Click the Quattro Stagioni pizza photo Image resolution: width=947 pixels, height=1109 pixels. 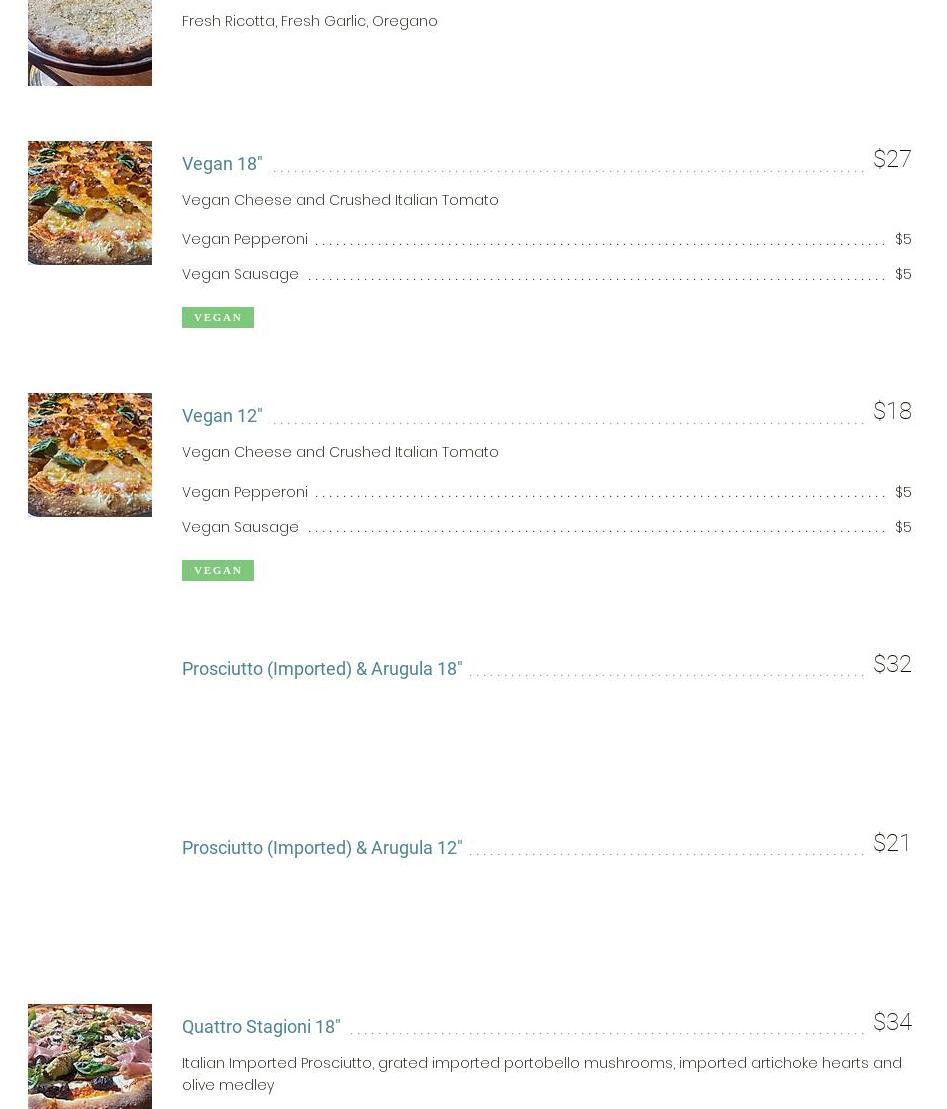click(x=90, y=1056)
